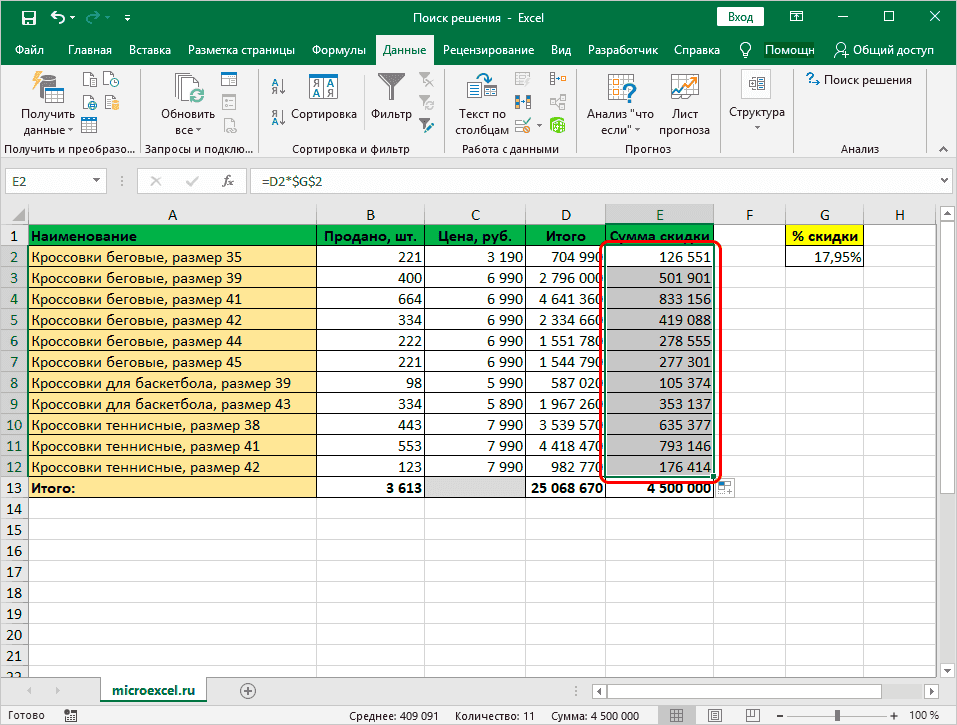Switch to the Вставка tab

click(x=150, y=50)
